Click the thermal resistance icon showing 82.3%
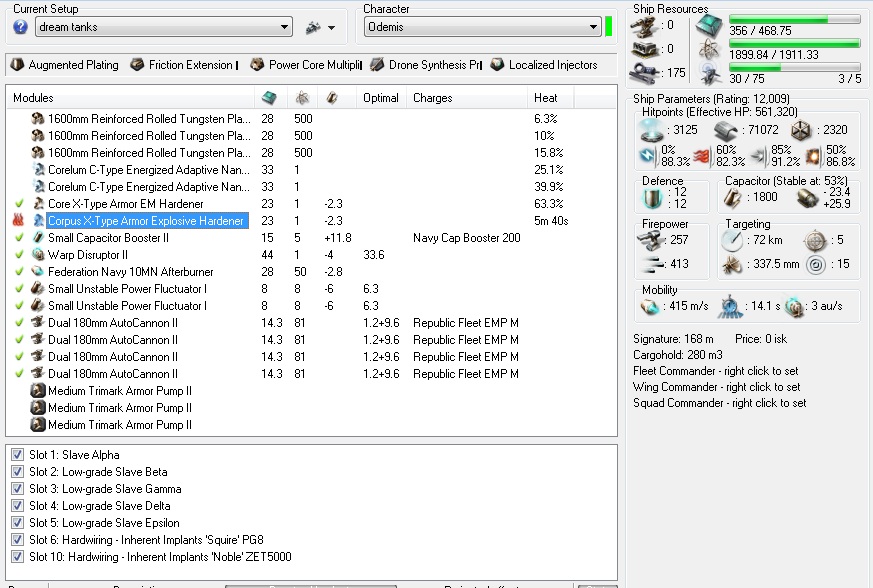873x588 pixels. 703,156
